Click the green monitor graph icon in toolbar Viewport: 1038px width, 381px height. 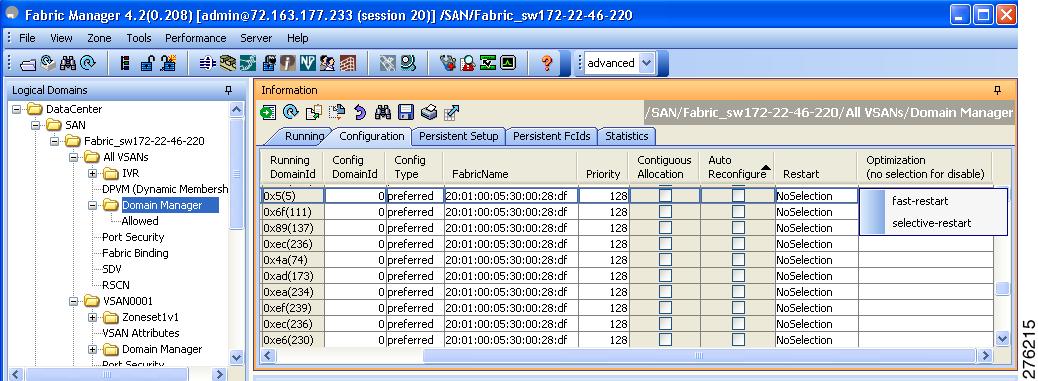(x=508, y=64)
